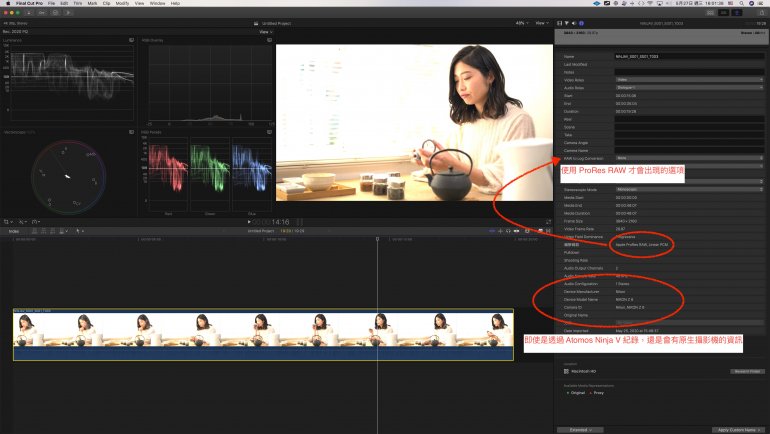Open Vectorscope settings icon
Screen dimensions: 770x434
click(x=131, y=132)
